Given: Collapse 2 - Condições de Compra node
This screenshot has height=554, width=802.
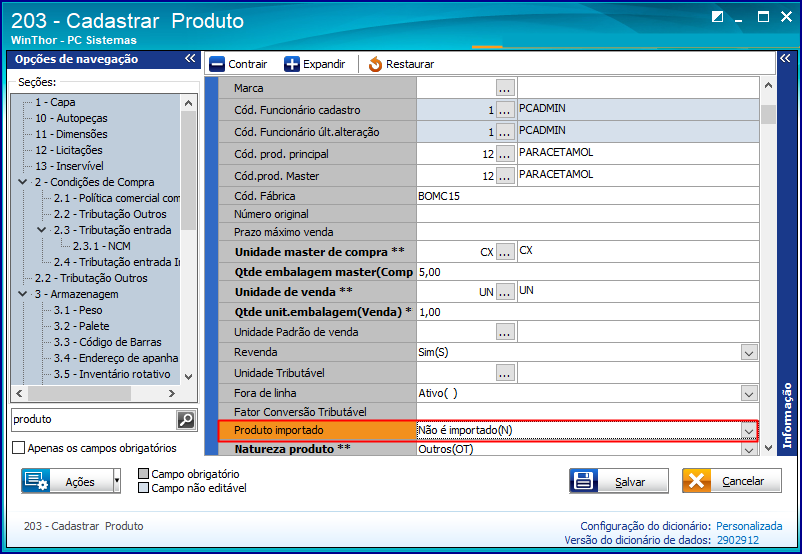Looking at the screenshot, I should [23, 182].
